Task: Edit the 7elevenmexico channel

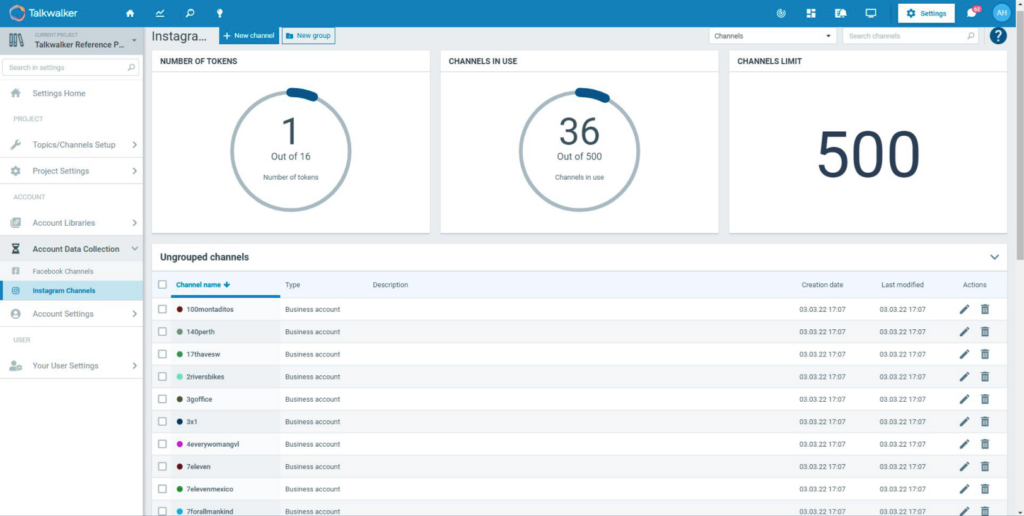Action: click(x=965, y=489)
